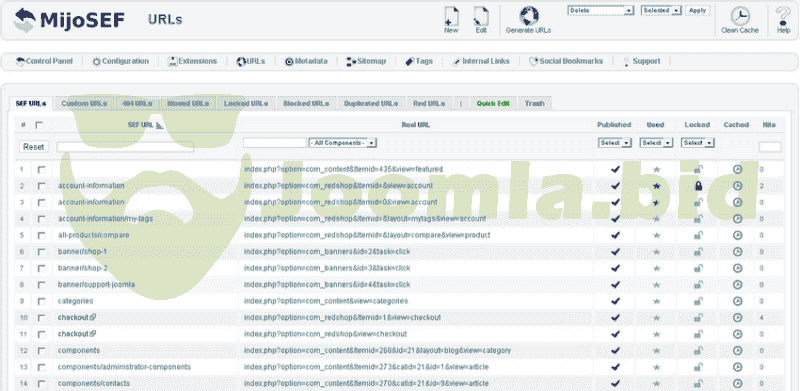Image resolution: width=800 pixels, height=391 pixels.
Task: Open the Extensions navigation item
Action: 192,61
